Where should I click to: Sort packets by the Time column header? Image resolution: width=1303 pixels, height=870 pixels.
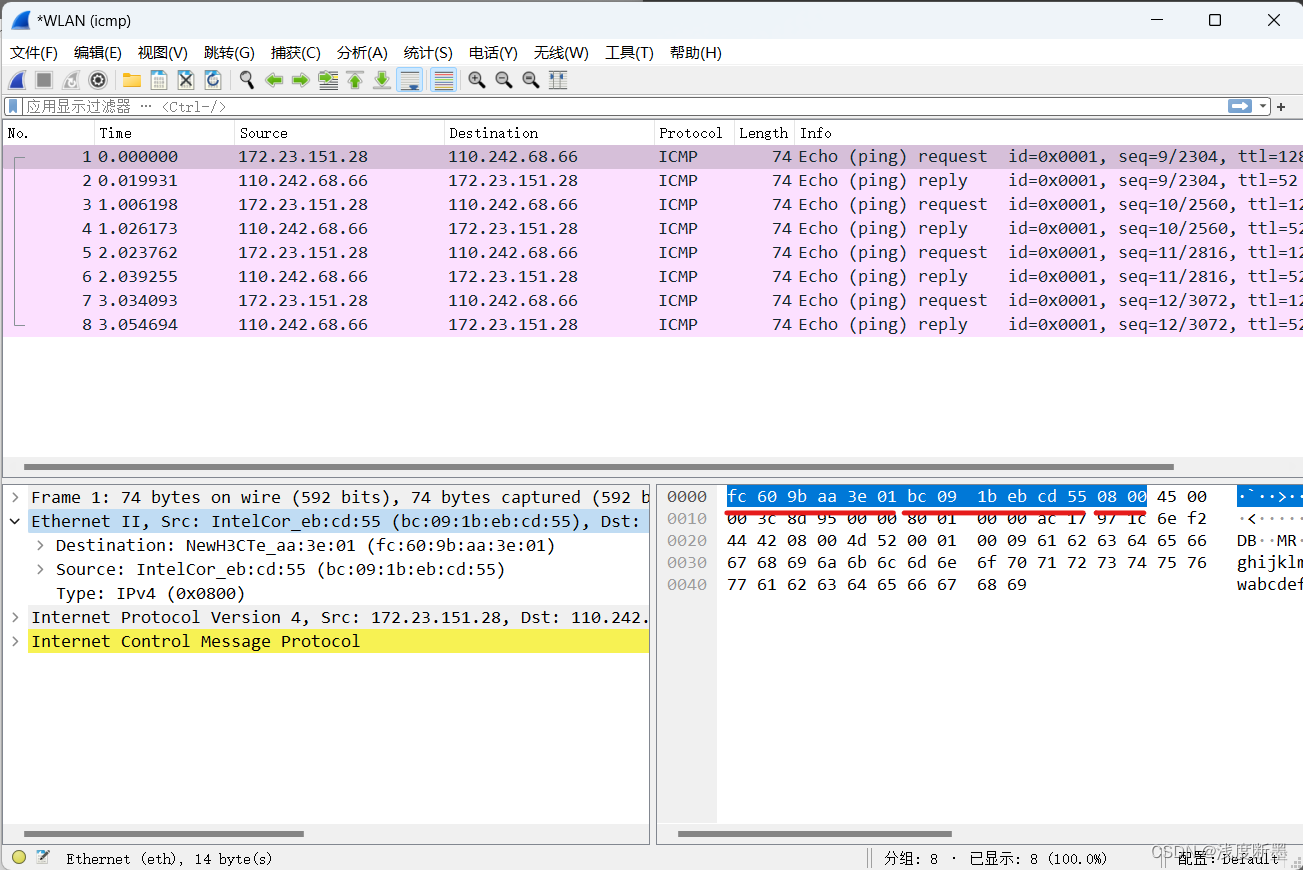point(165,132)
